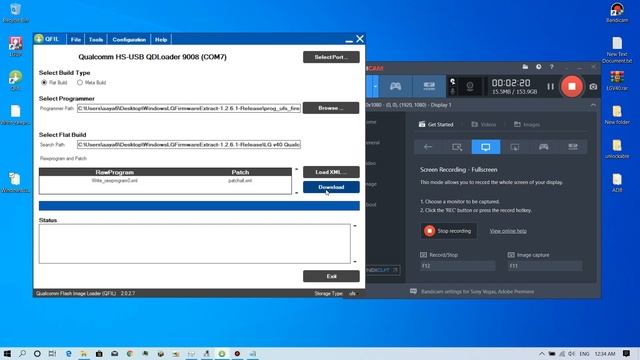Switch to the Videos tab in Bandicam
The height and width of the screenshot is (360, 640).
tap(484, 124)
